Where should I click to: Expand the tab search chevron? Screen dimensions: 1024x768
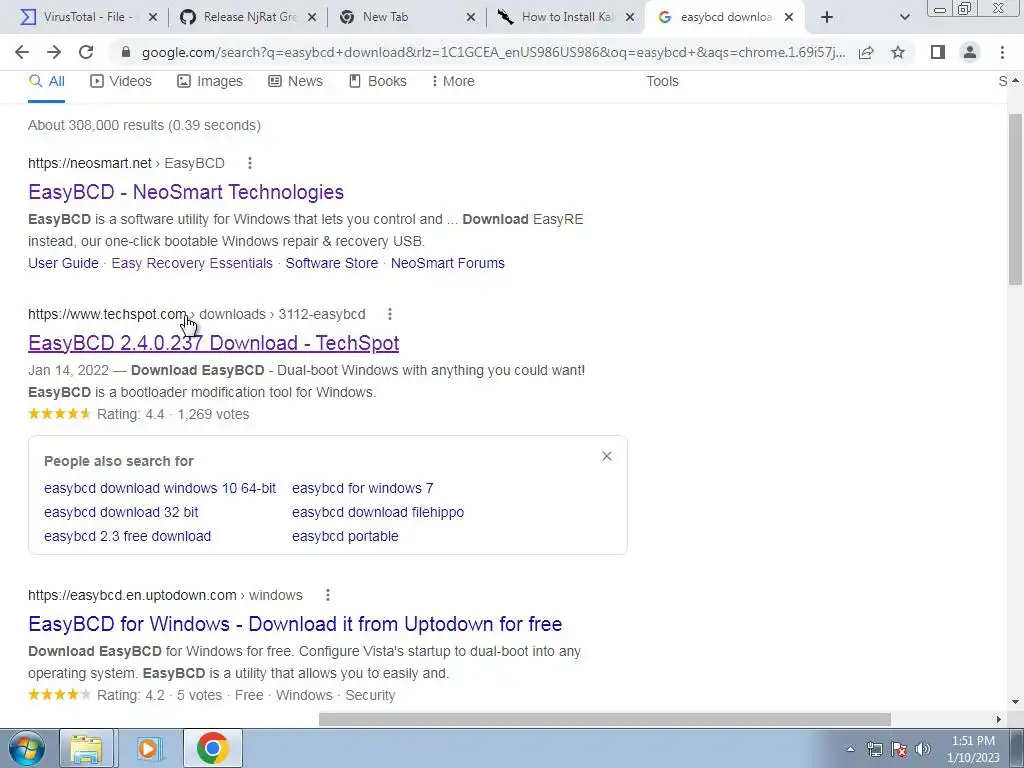tap(904, 18)
